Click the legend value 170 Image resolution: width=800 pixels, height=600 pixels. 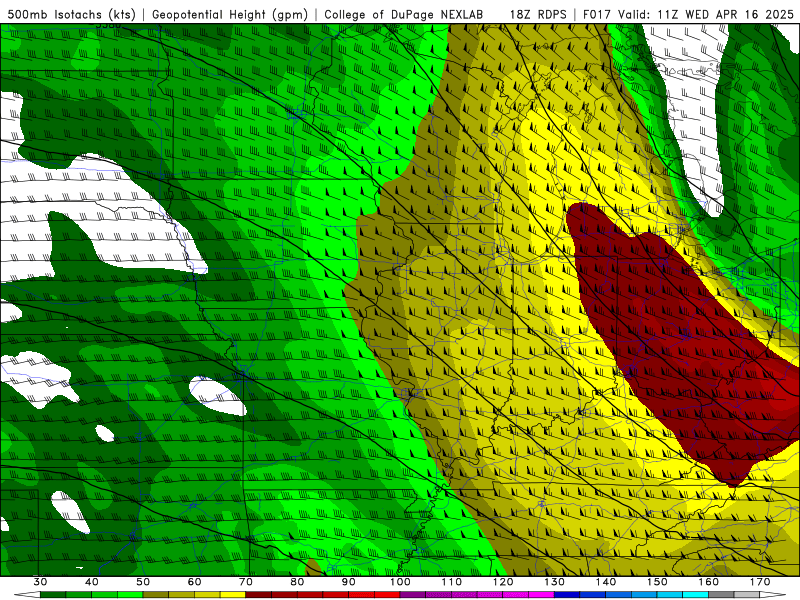[x=760, y=582]
